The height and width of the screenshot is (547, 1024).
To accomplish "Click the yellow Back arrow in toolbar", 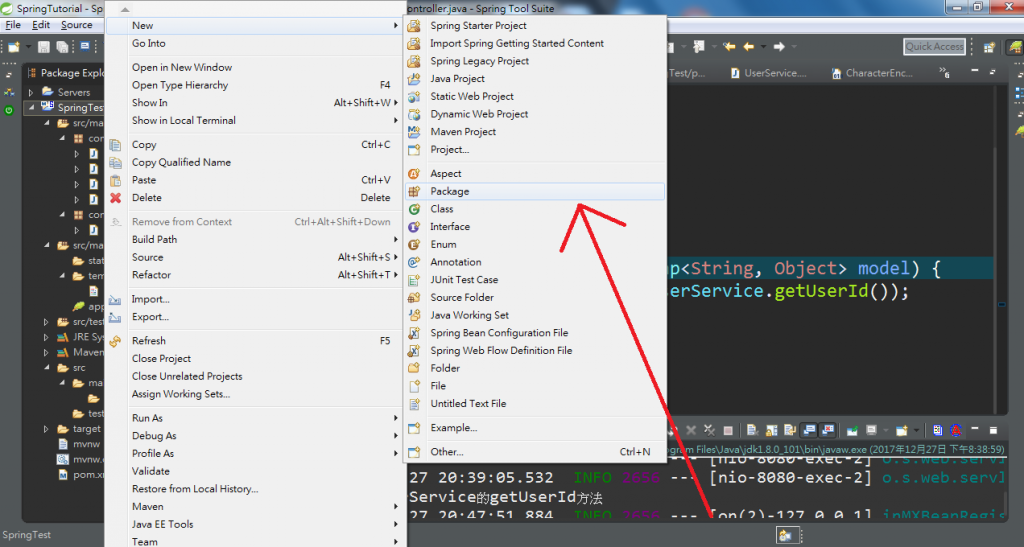I will [x=748, y=46].
